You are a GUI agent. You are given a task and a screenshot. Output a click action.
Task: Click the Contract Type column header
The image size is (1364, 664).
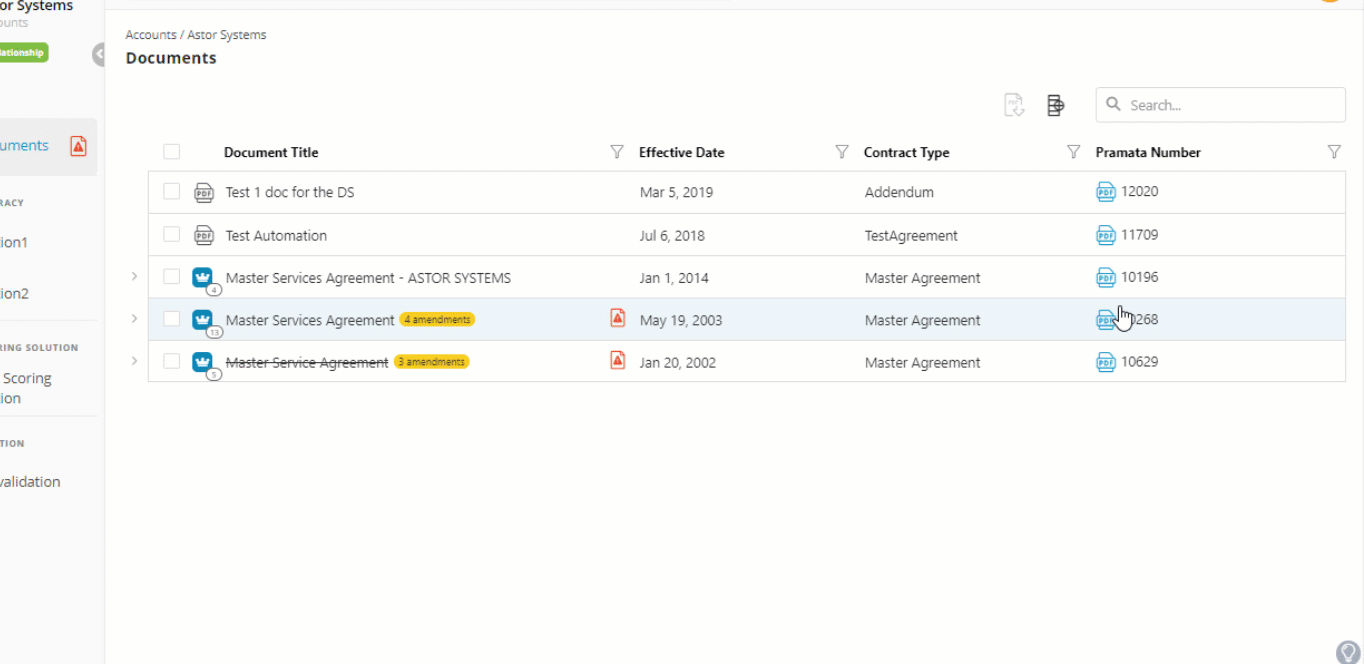(907, 153)
